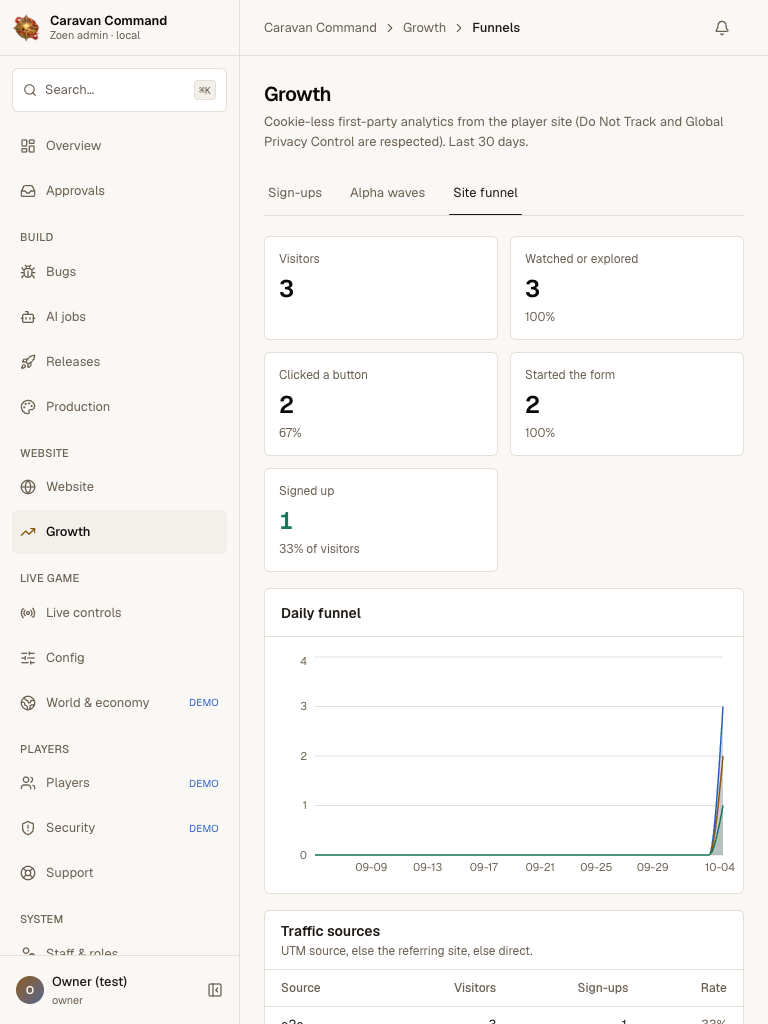Click the Daily funnel heading

click(321, 613)
